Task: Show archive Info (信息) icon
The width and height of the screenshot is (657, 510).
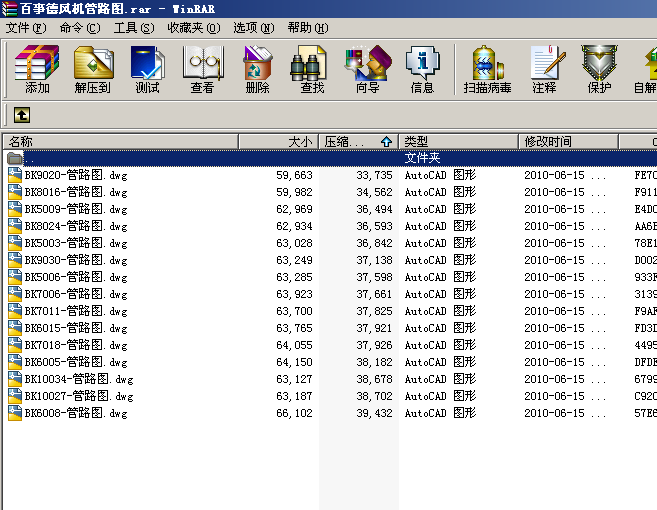Action: point(422,70)
